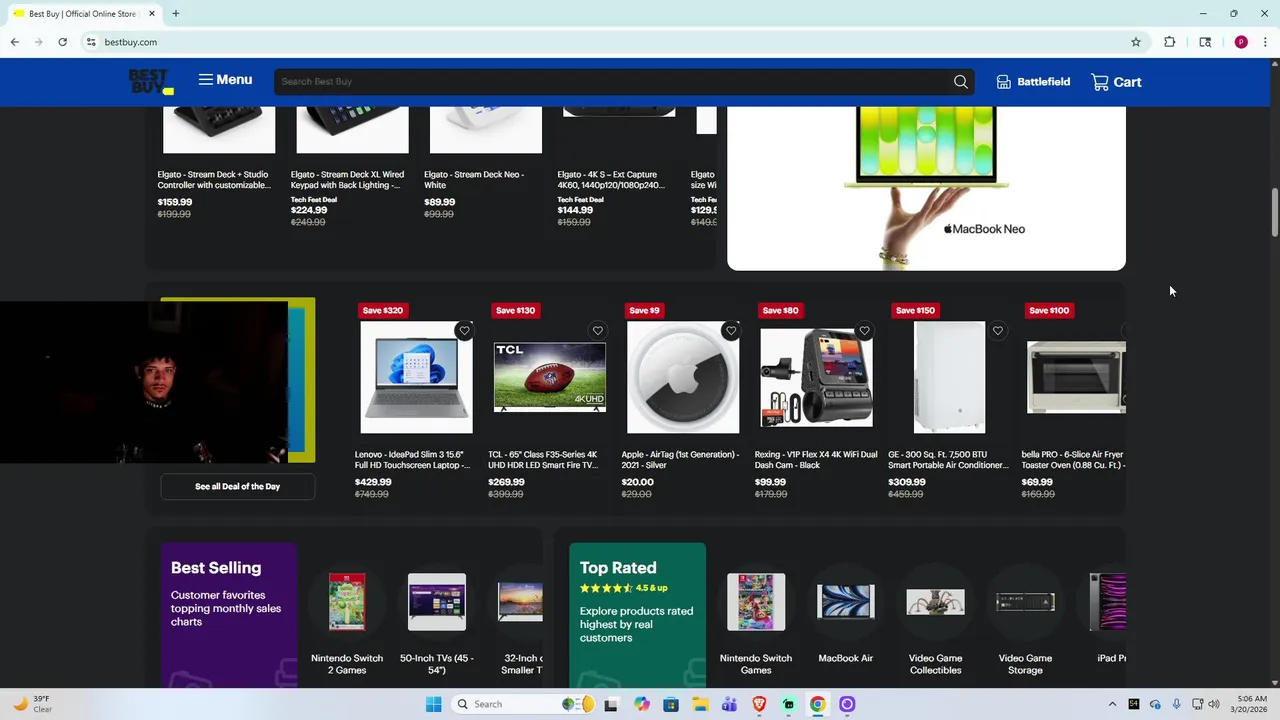Image resolution: width=1280 pixels, height=720 pixels.
Task: Click the $429.99 Lenovo price
Action: 373,482
